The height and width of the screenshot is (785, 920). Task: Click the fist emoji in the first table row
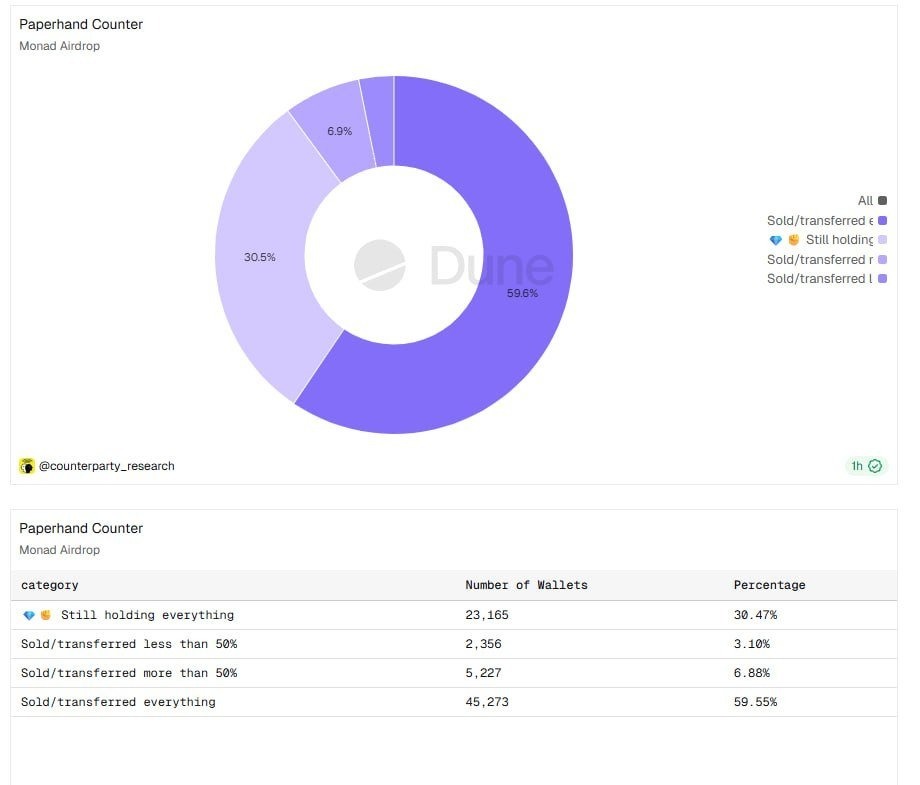click(45, 615)
